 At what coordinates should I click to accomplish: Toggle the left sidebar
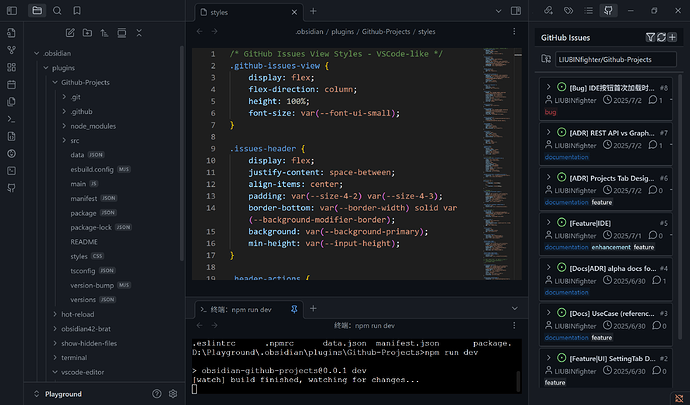[12, 11]
